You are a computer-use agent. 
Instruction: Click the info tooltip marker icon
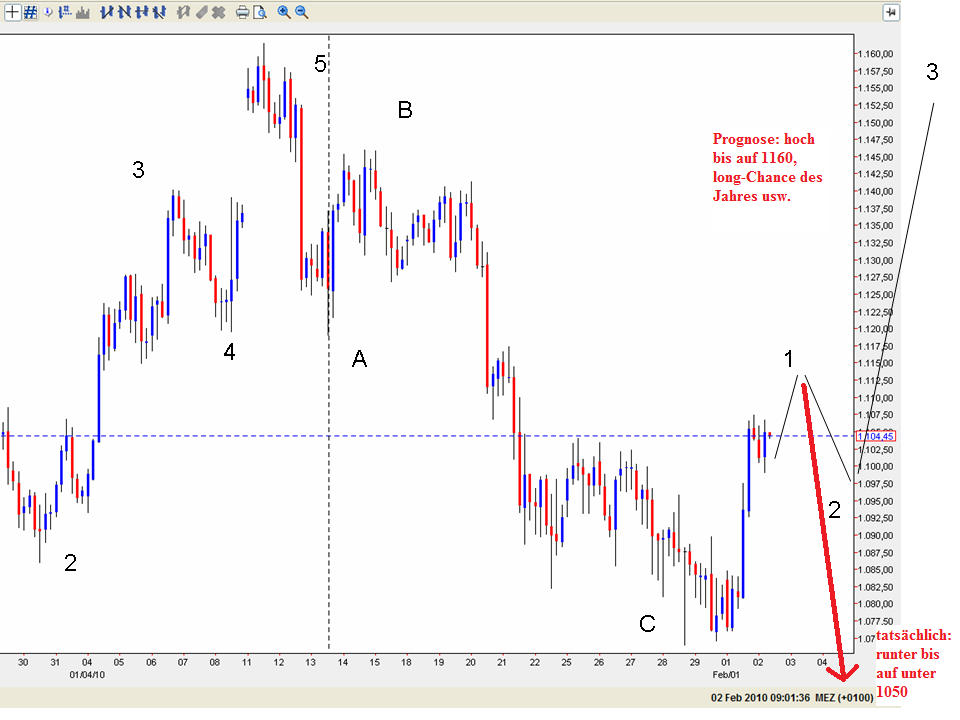[x=48, y=12]
